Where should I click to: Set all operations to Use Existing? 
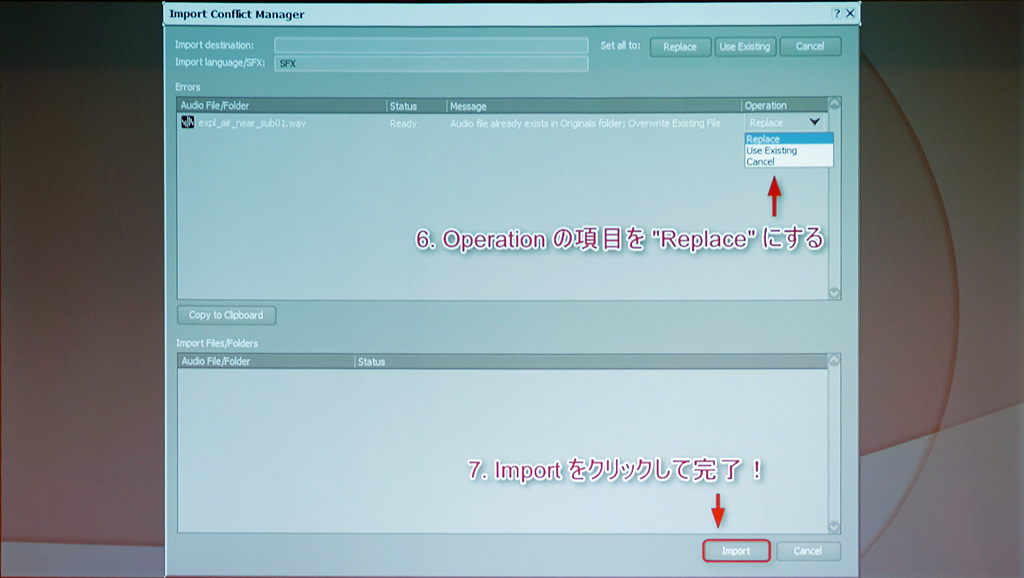pos(745,46)
